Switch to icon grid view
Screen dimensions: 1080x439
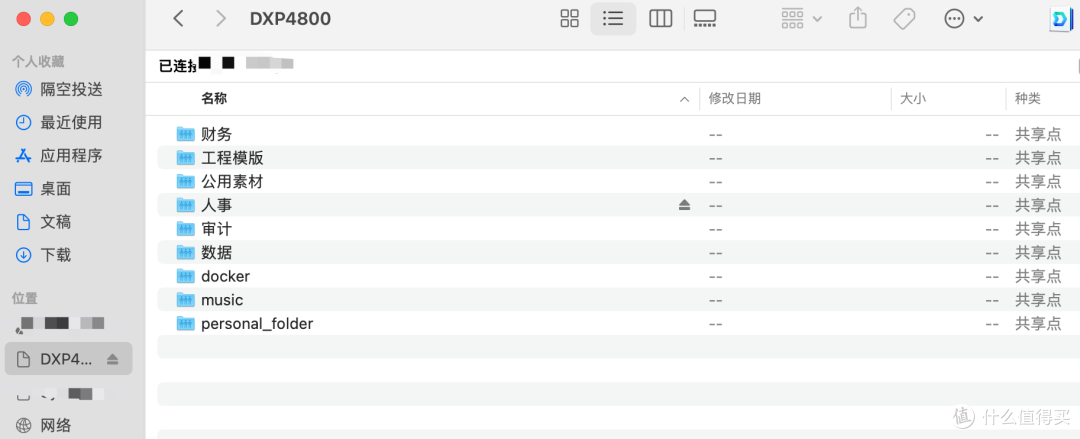coord(569,19)
